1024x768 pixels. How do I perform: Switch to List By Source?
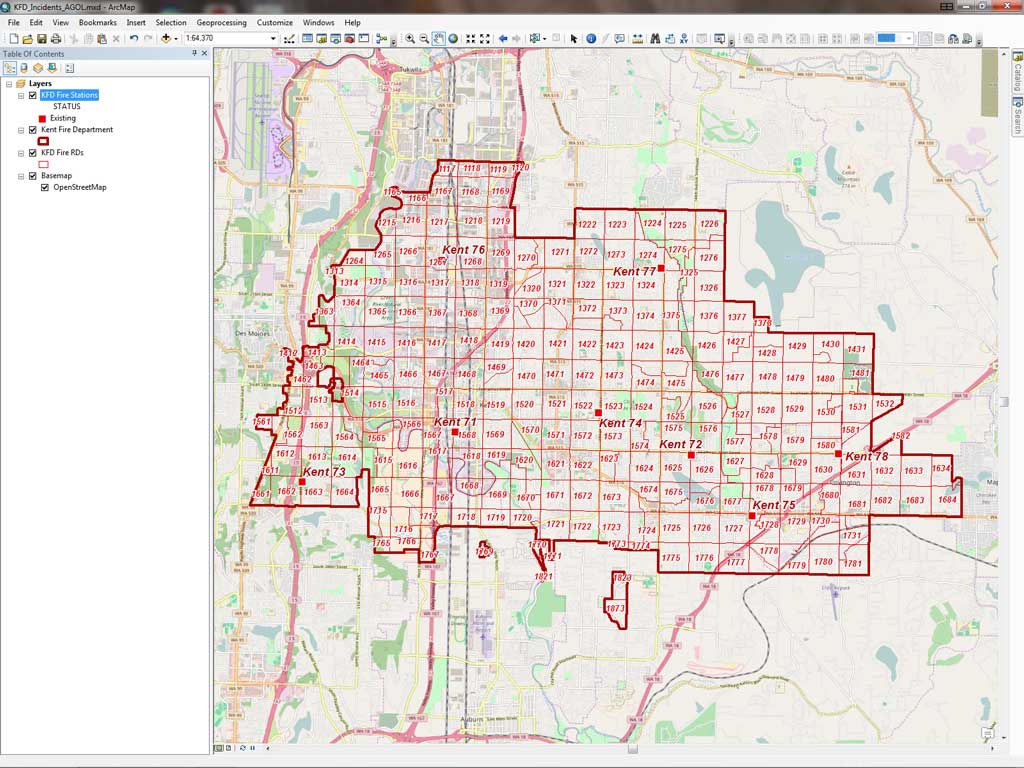coord(24,68)
